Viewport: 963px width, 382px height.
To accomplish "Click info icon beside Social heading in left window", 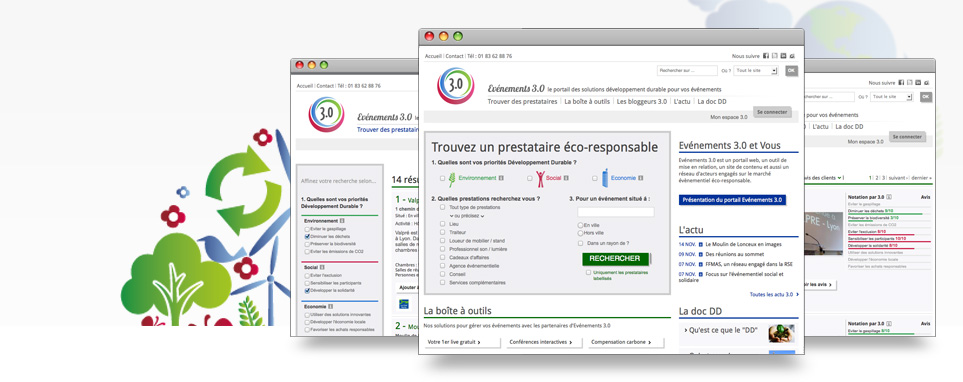I will (x=323, y=267).
